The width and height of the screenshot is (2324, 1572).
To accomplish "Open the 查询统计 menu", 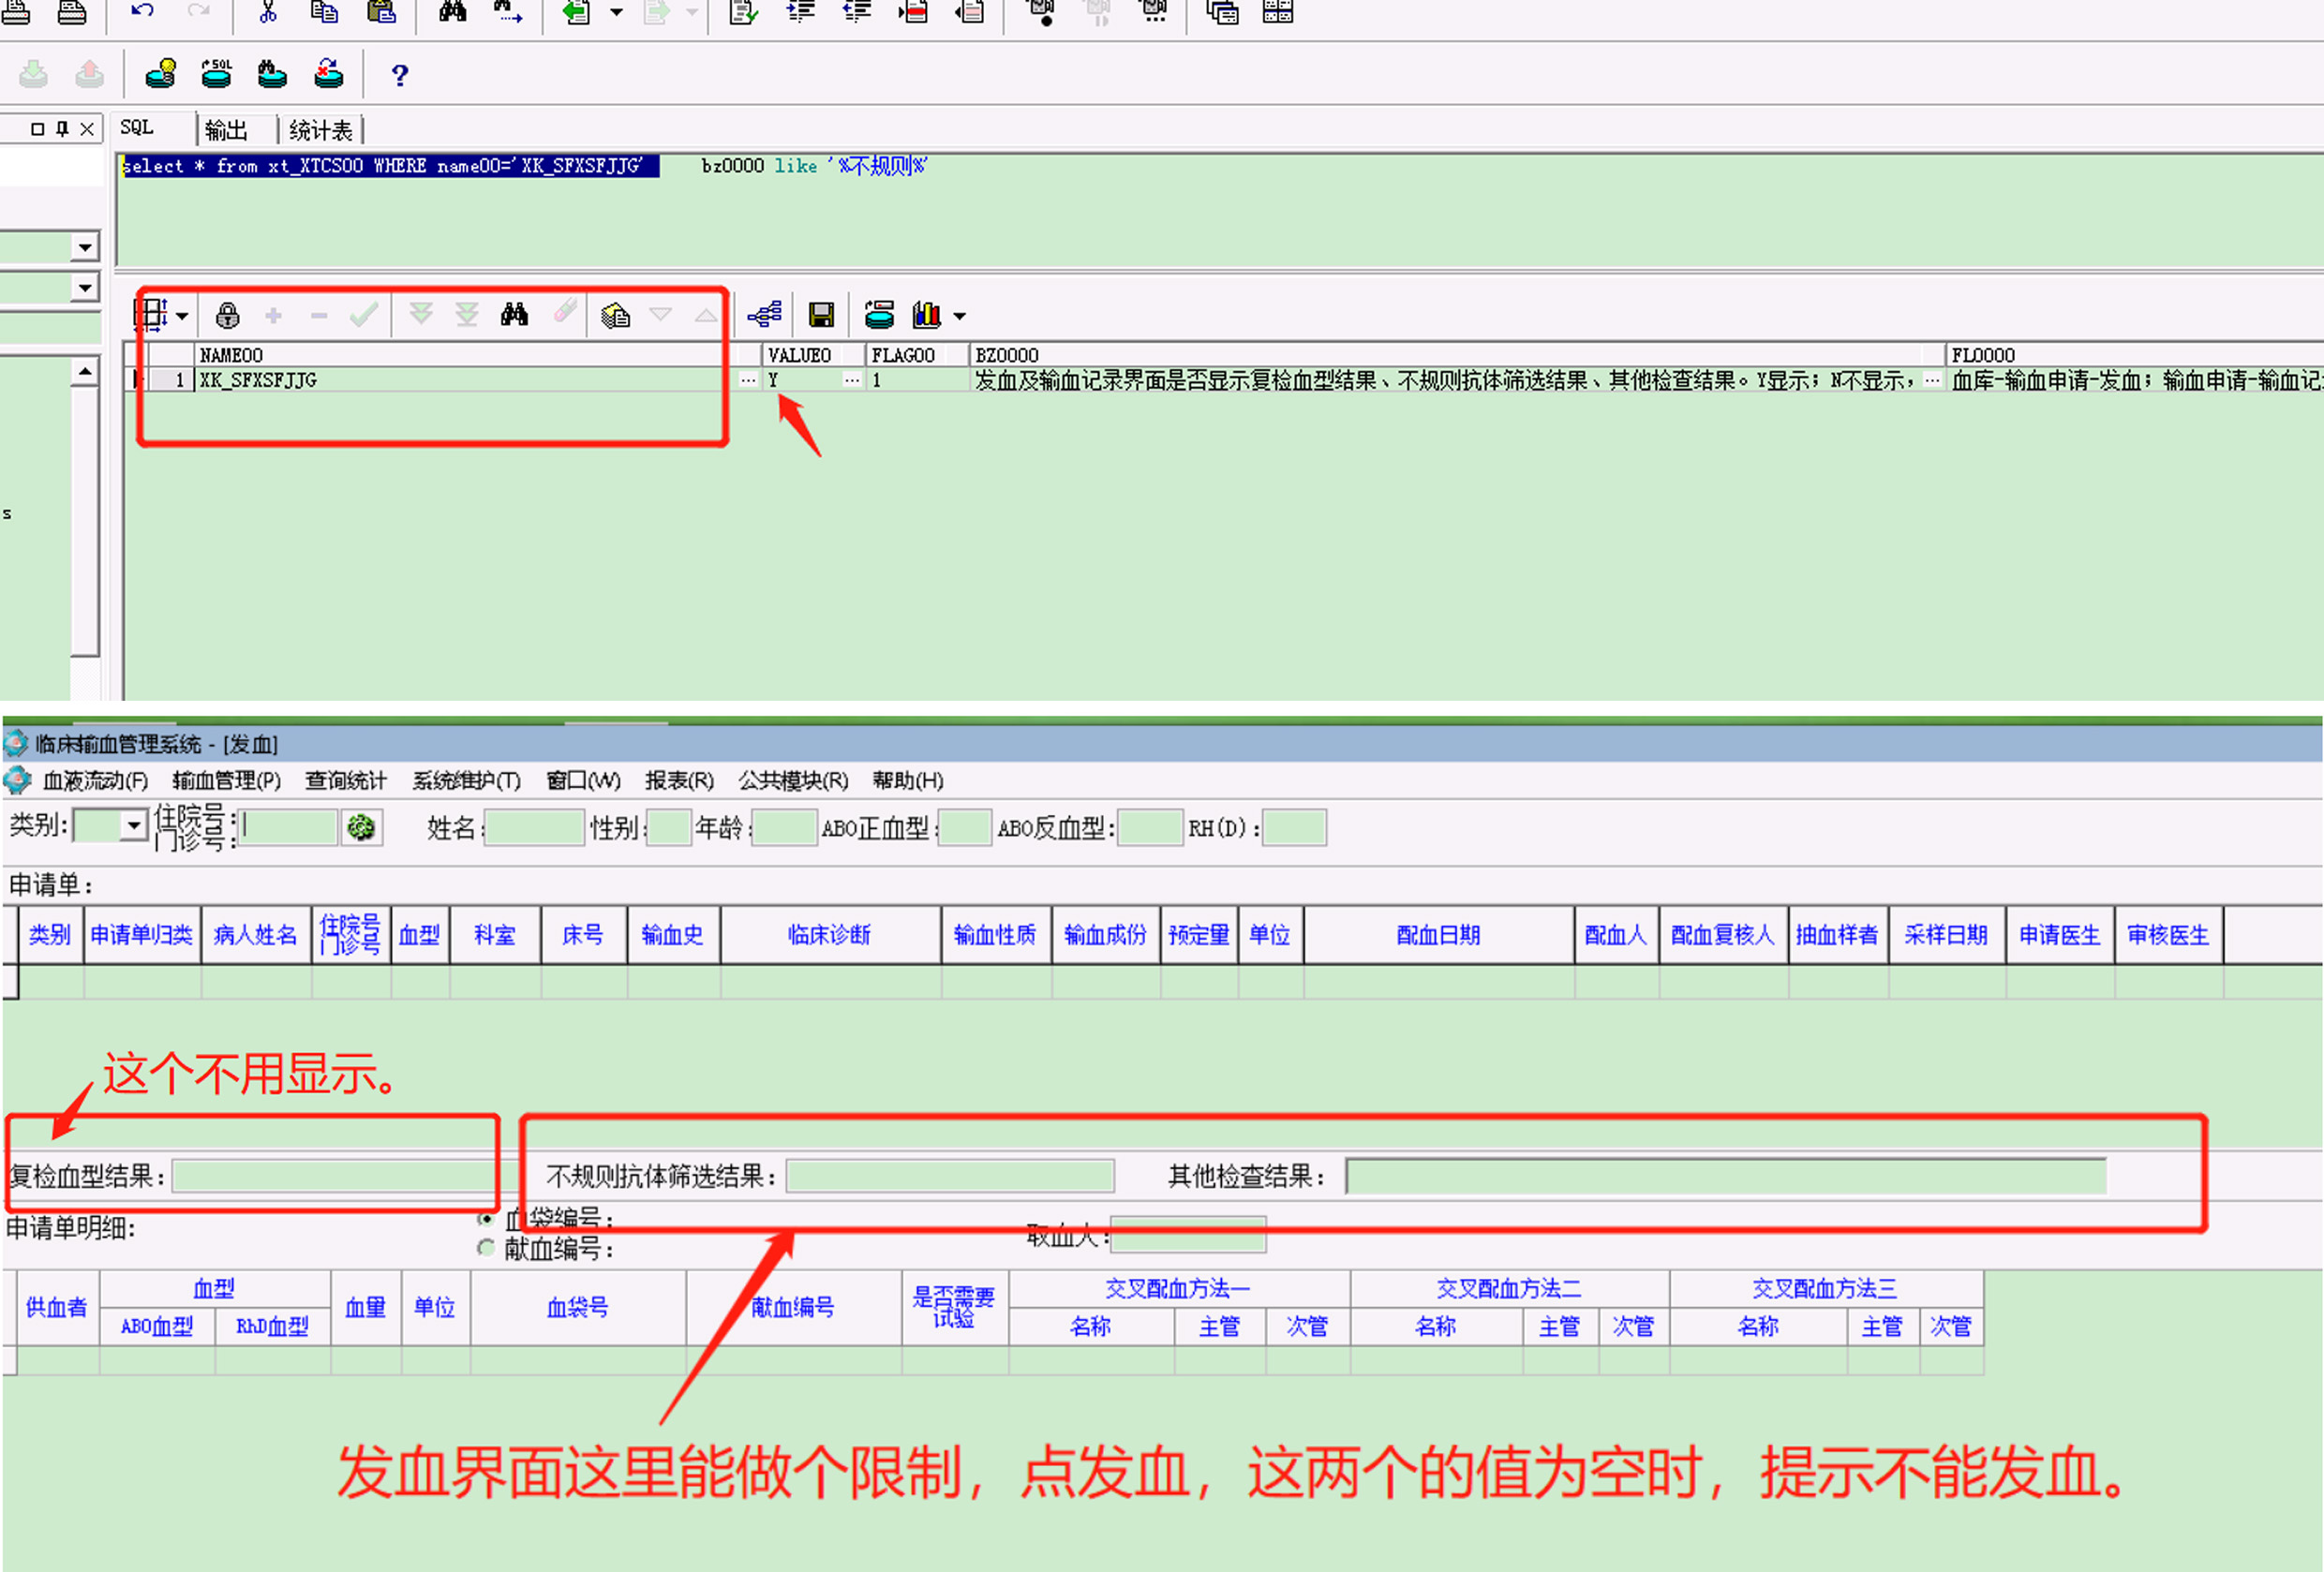I will pyautogui.click(x=345, y=780).
